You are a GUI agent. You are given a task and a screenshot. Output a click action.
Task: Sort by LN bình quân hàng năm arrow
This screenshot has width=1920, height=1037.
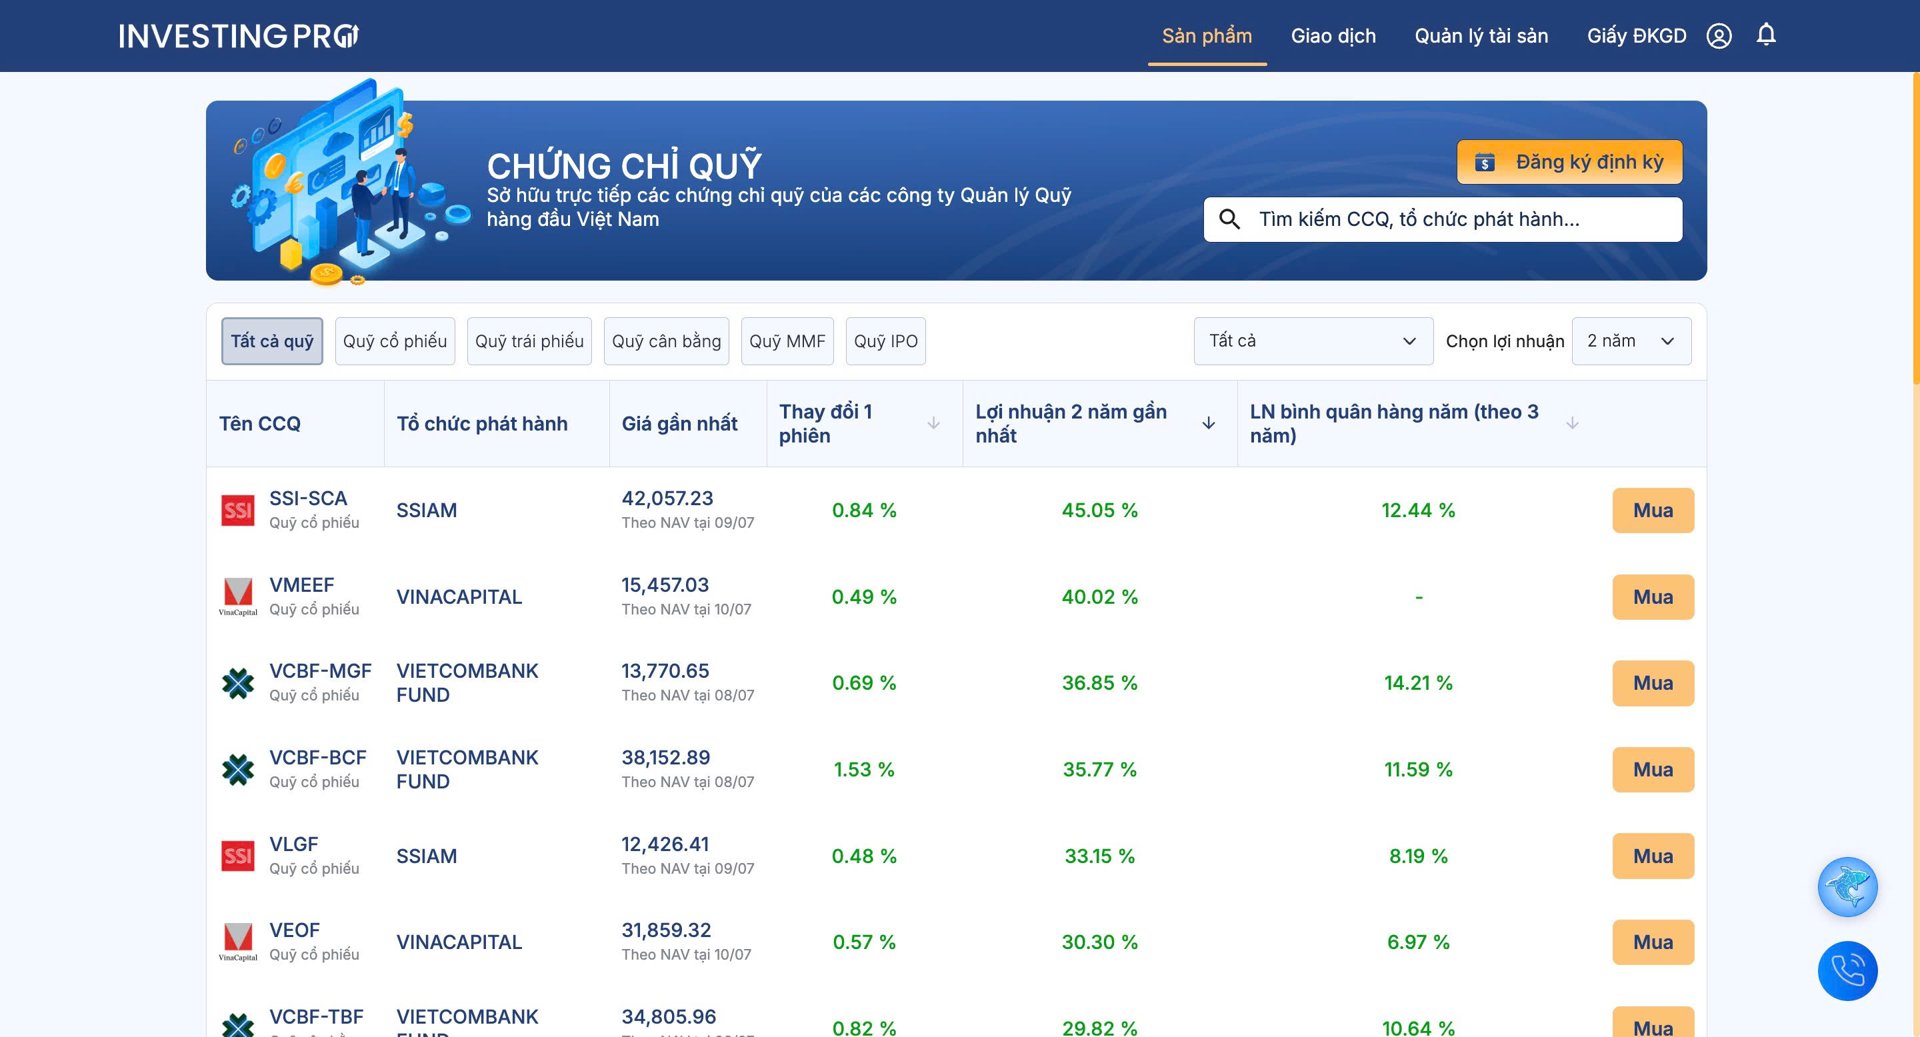[x=1572, y=423]
